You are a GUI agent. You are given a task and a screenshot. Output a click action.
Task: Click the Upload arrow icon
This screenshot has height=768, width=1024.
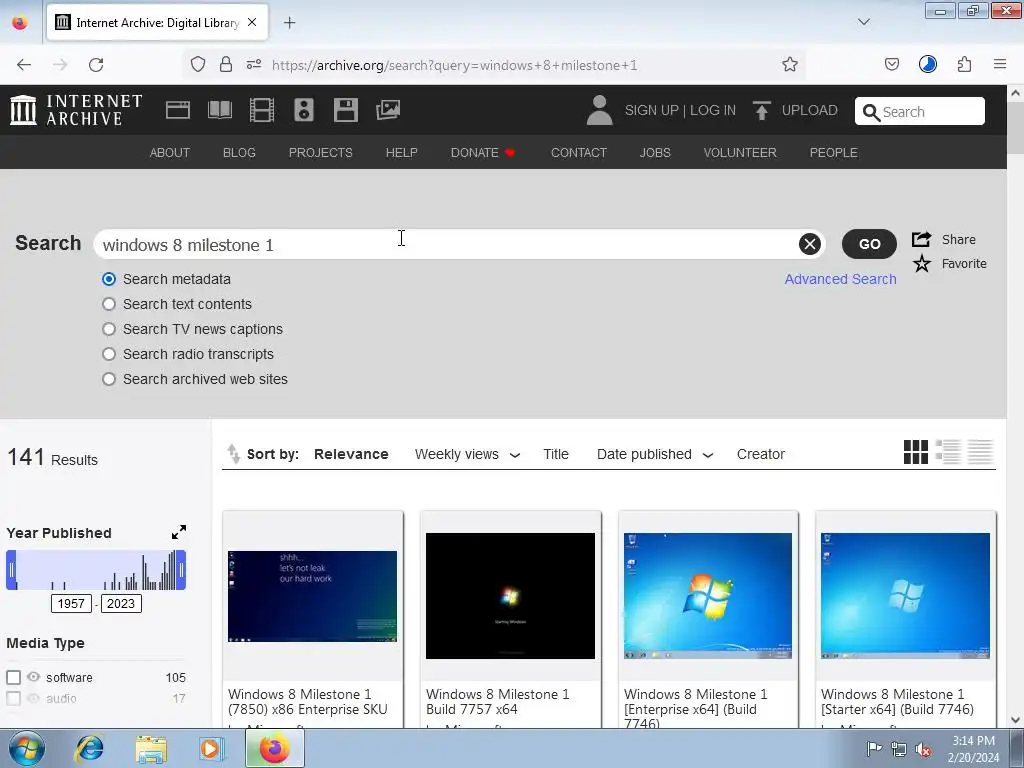click(761, 110)
